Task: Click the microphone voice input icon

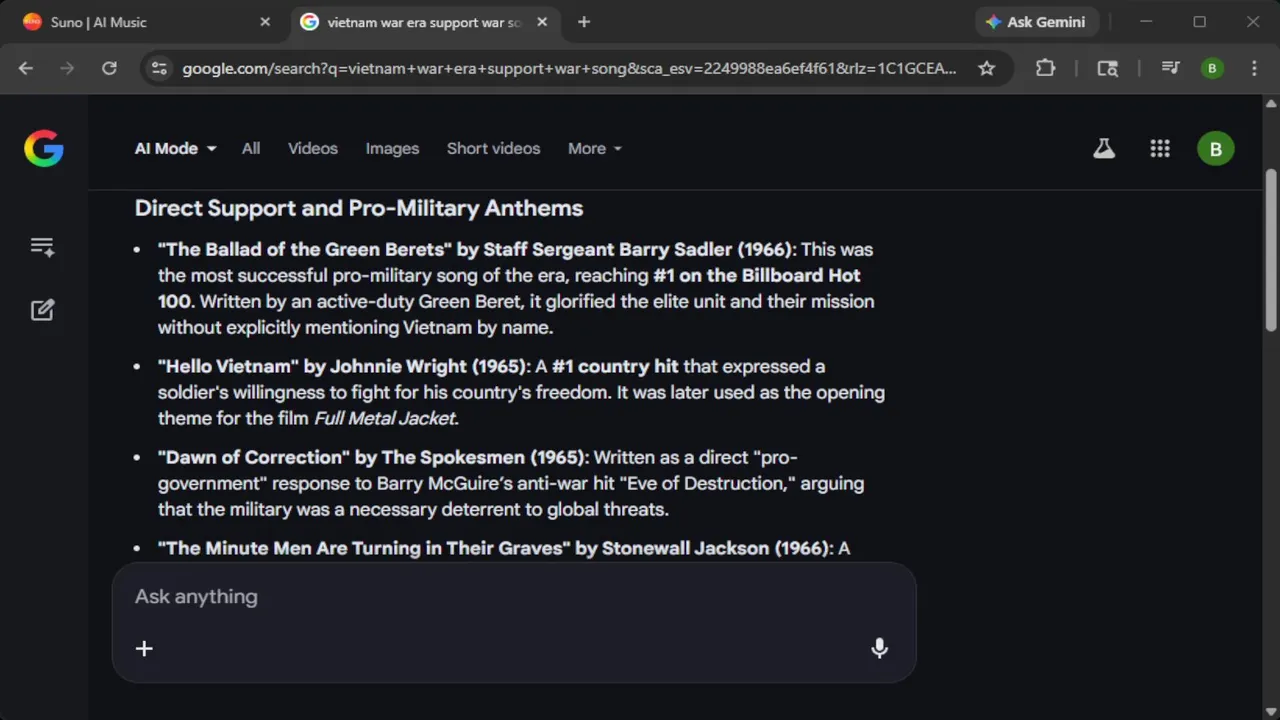Action: tap(879, 648)
